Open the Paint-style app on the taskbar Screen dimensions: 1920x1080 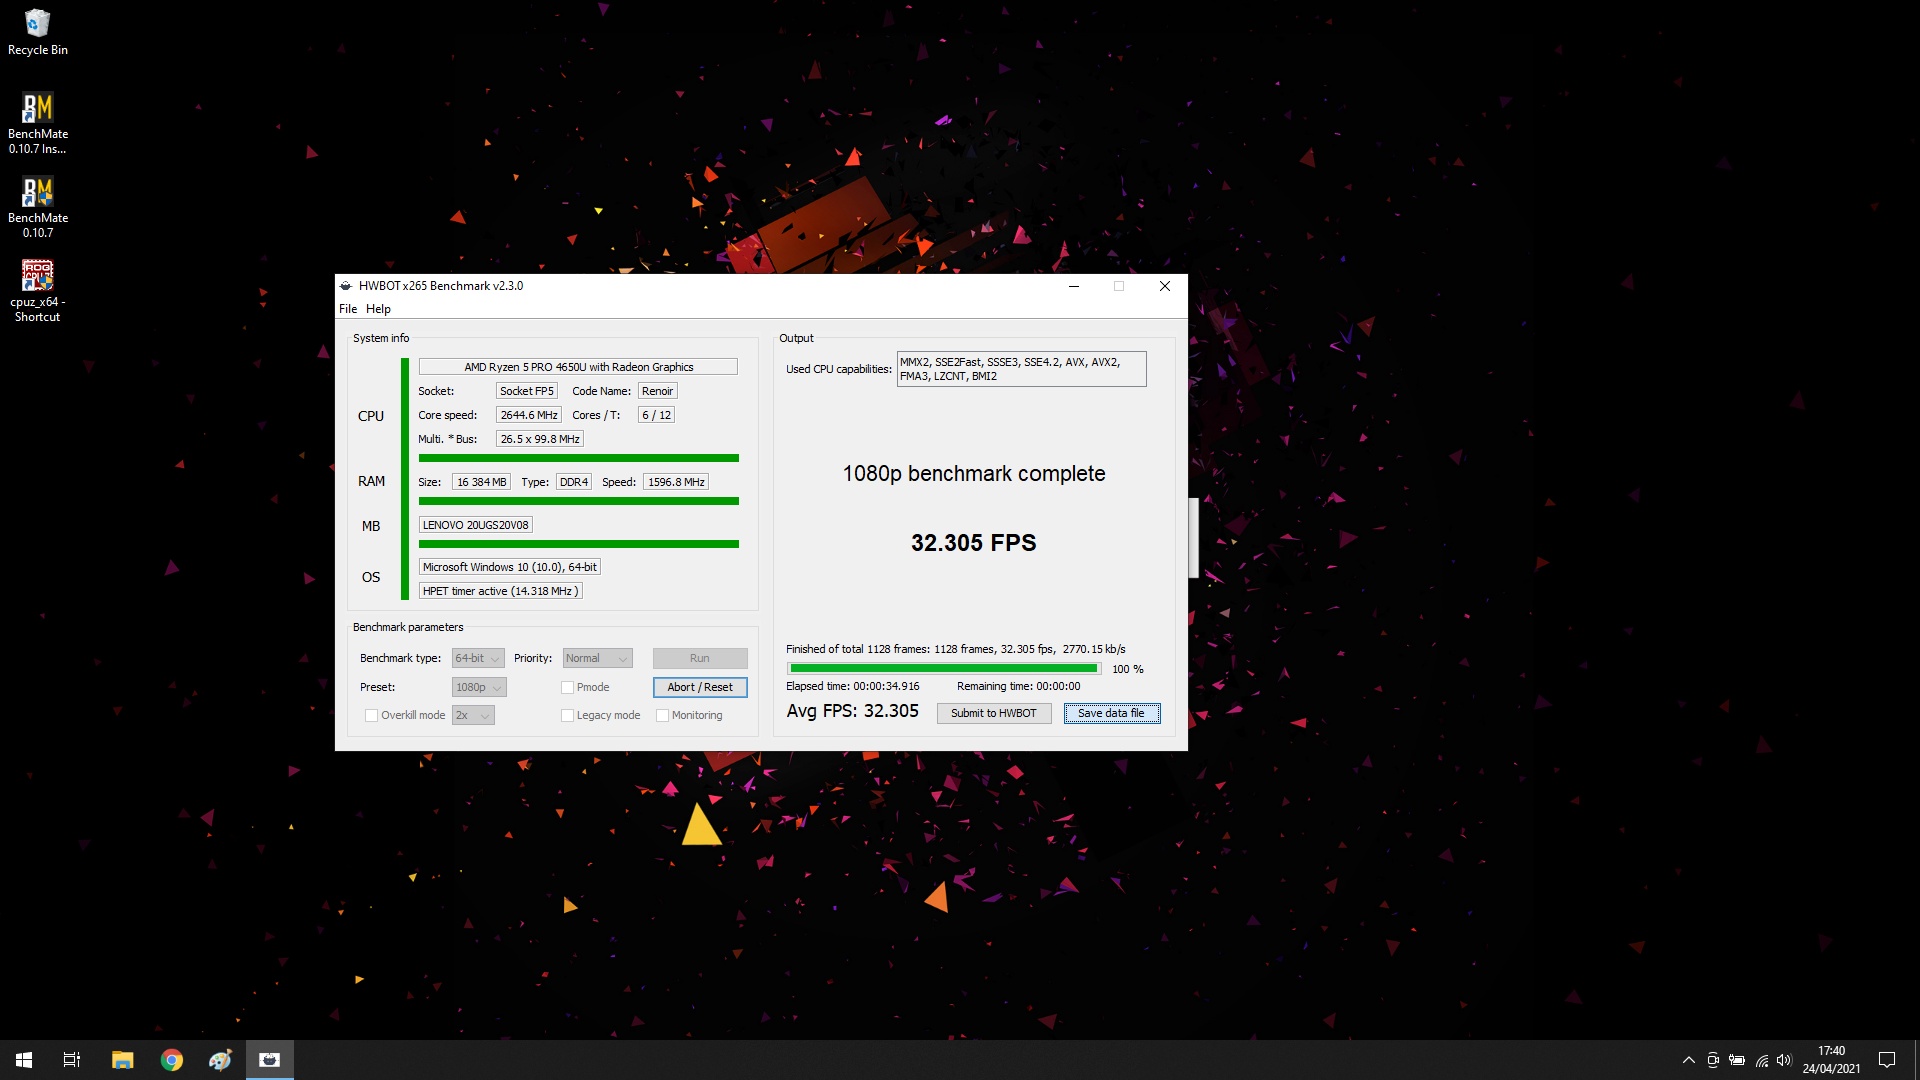220,1060
